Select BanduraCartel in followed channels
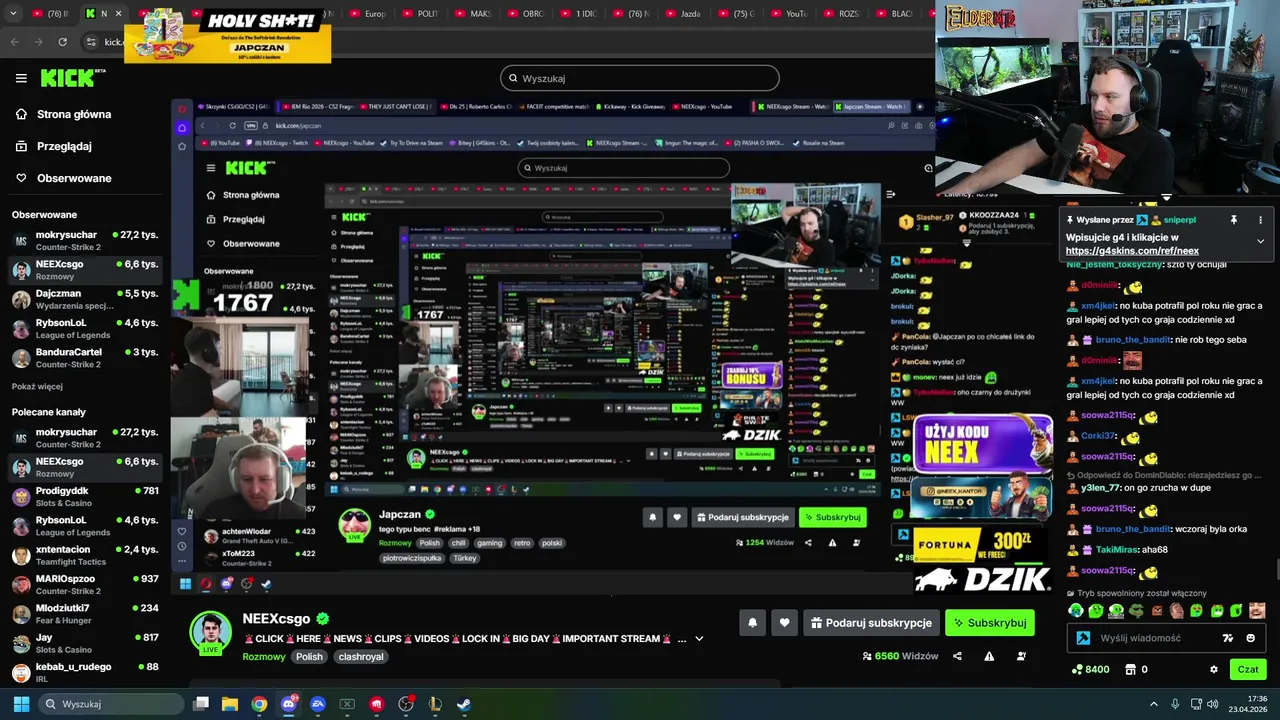The height and width of the screenshot is (720, 1280). tap(85, 358)
